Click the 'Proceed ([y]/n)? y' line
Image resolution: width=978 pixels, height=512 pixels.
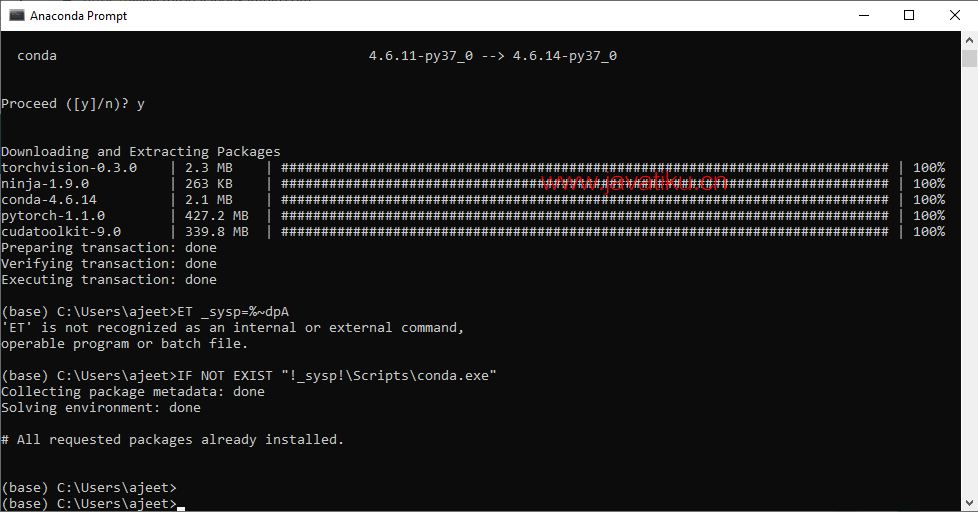(x=73, y=104)
